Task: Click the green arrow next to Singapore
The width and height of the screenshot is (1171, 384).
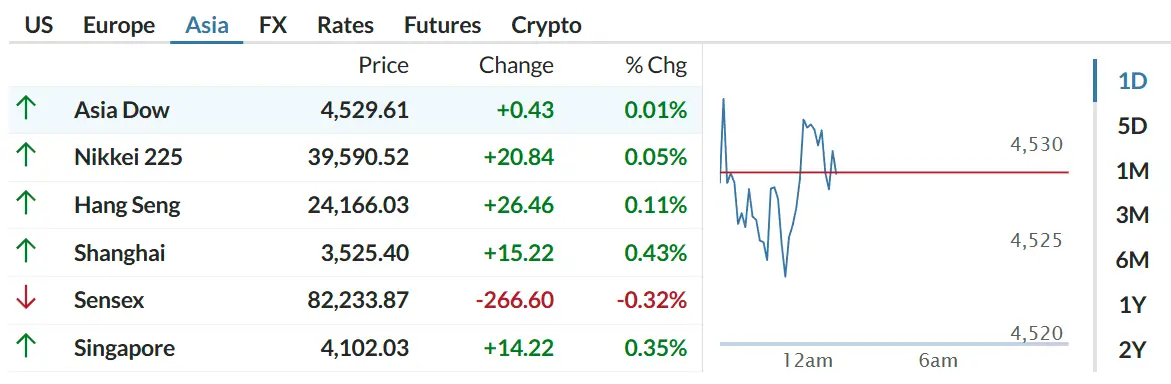Action: (25, 348)
